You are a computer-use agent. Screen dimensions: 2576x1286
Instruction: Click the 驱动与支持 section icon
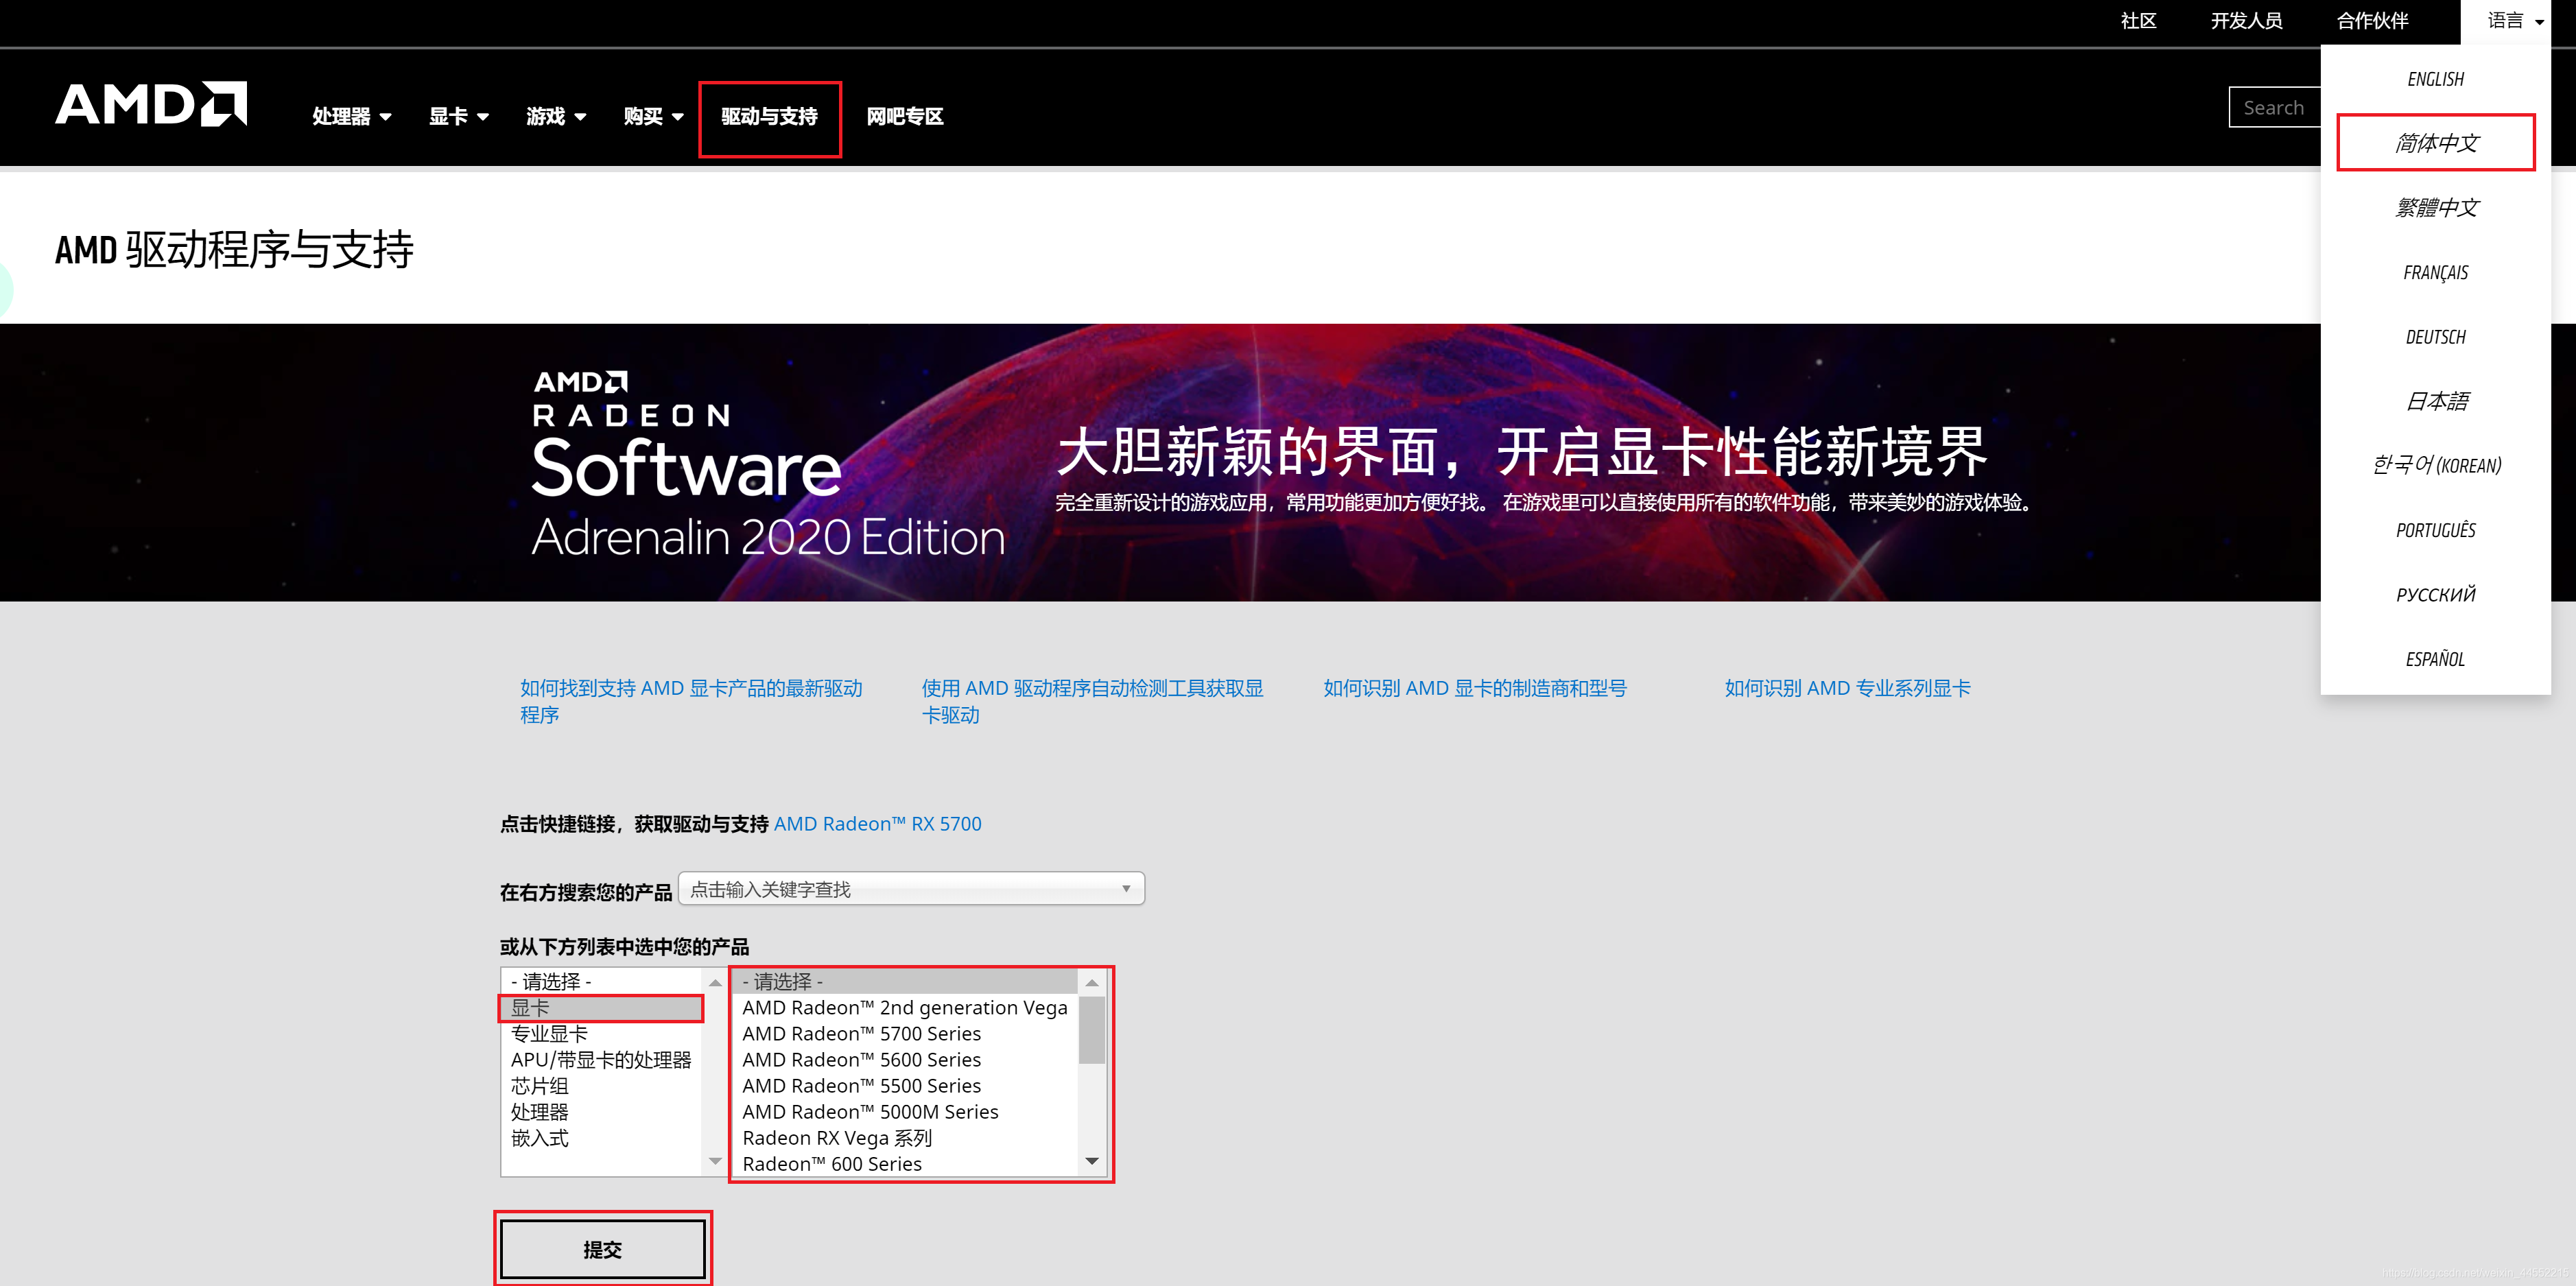(x=770, y=115)
